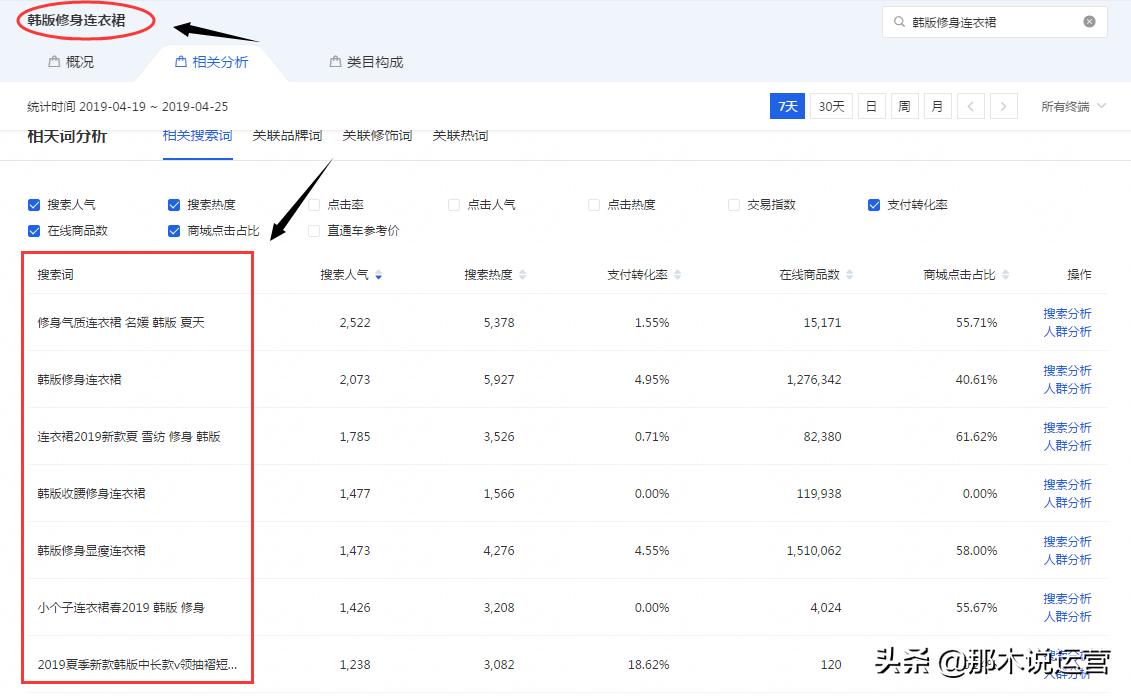
Task: Sort the 商城点击占比 column arrow
Action: [1004, 274]
